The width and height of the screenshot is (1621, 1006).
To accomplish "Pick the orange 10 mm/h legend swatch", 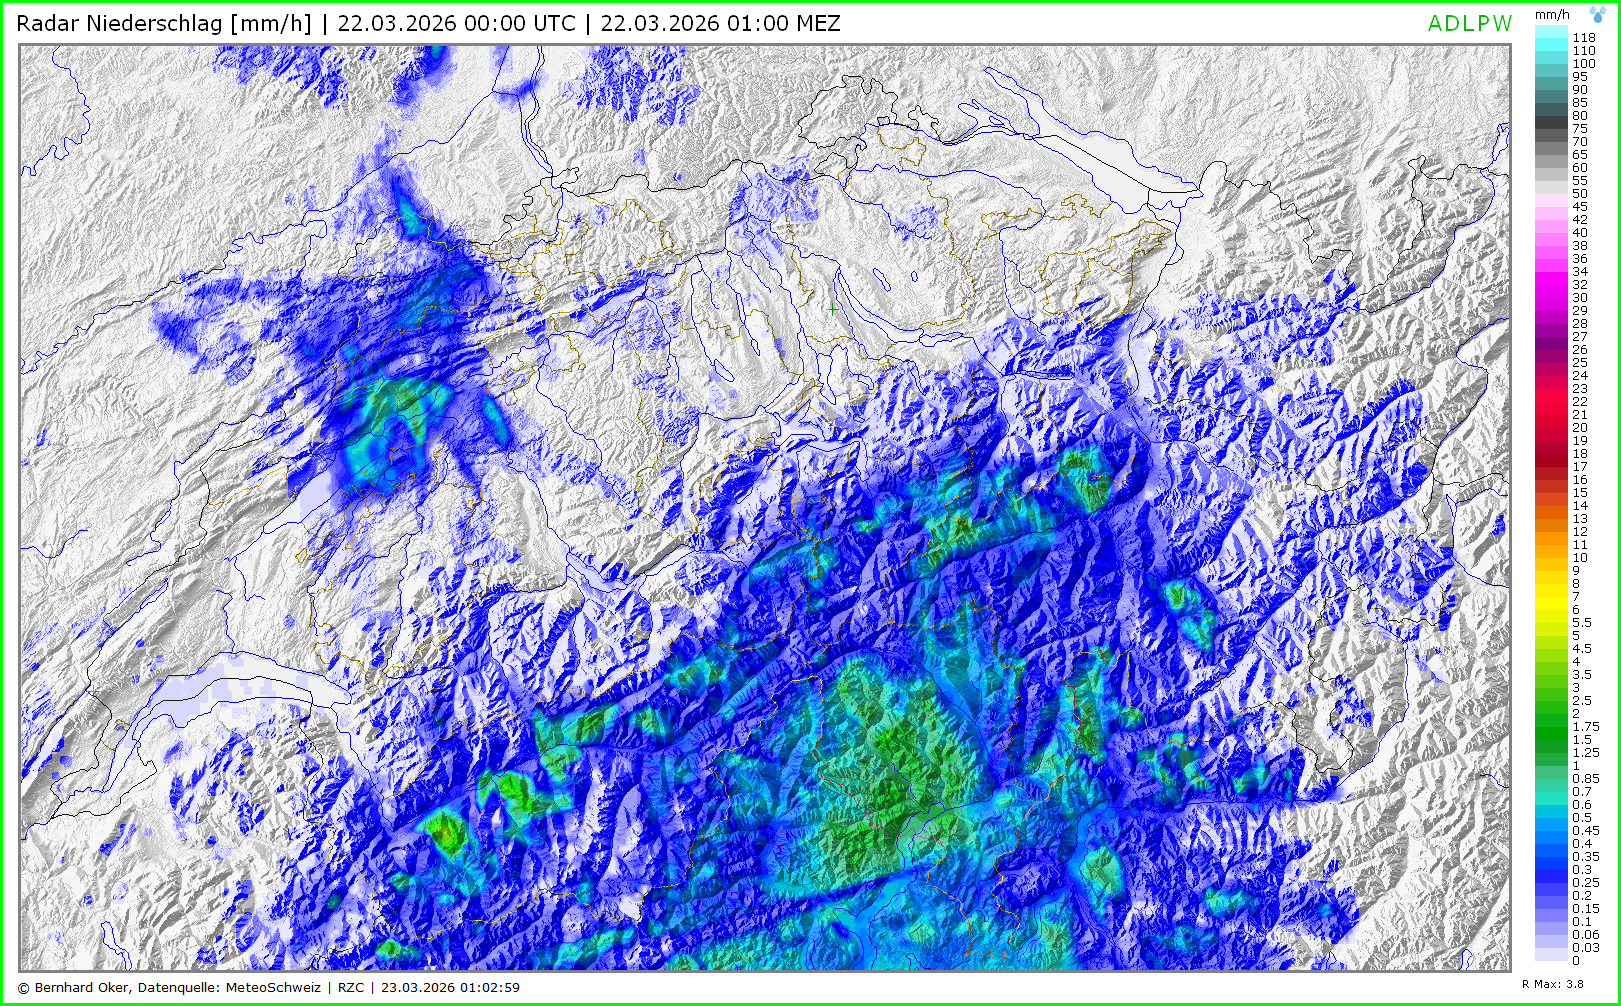I will 1551,558.
